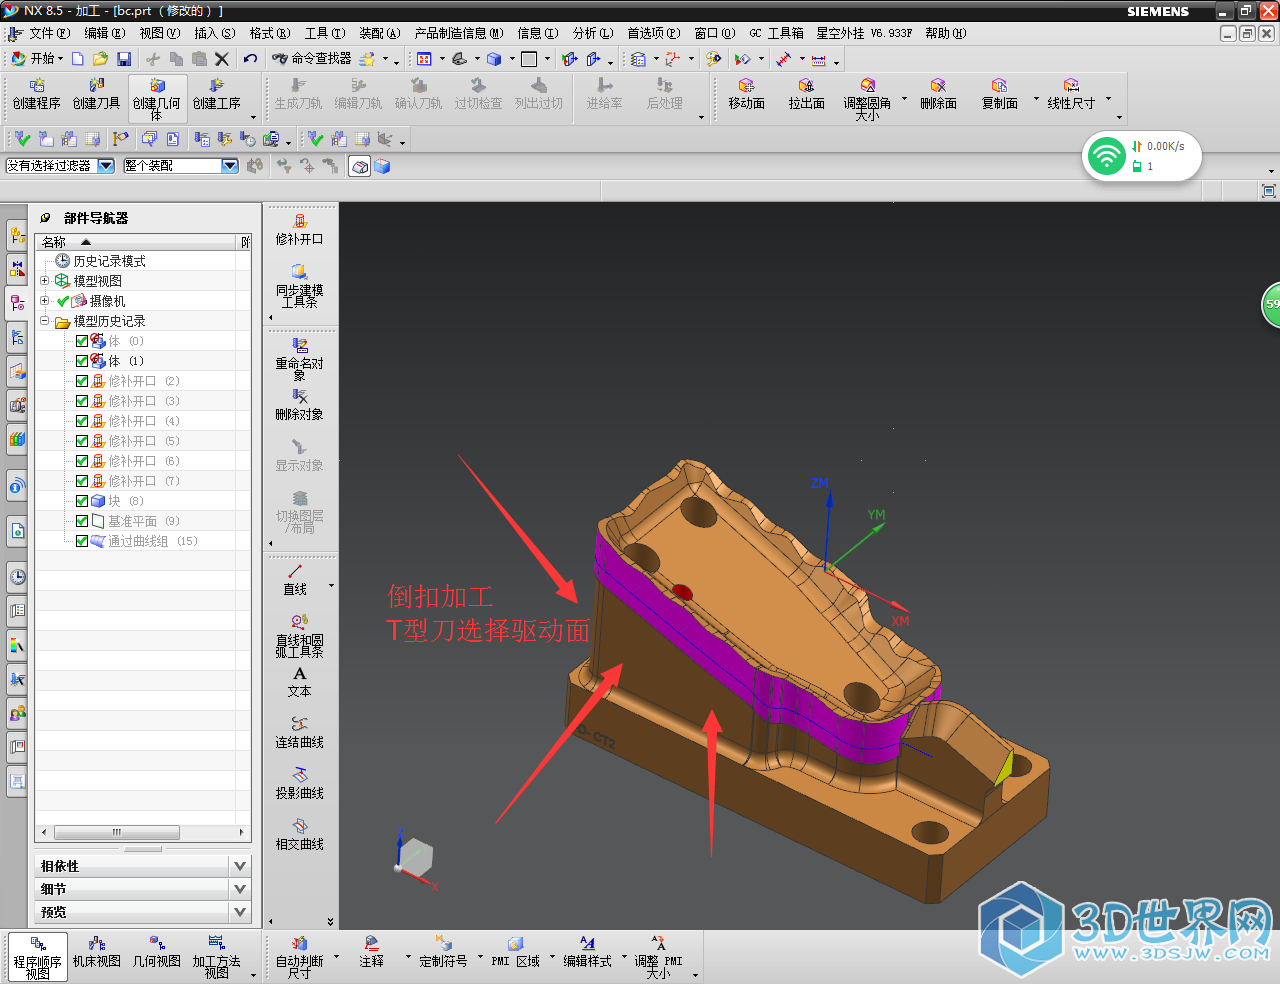Click the 编辑样式 (Edit Style) icon

coord(587,952)
